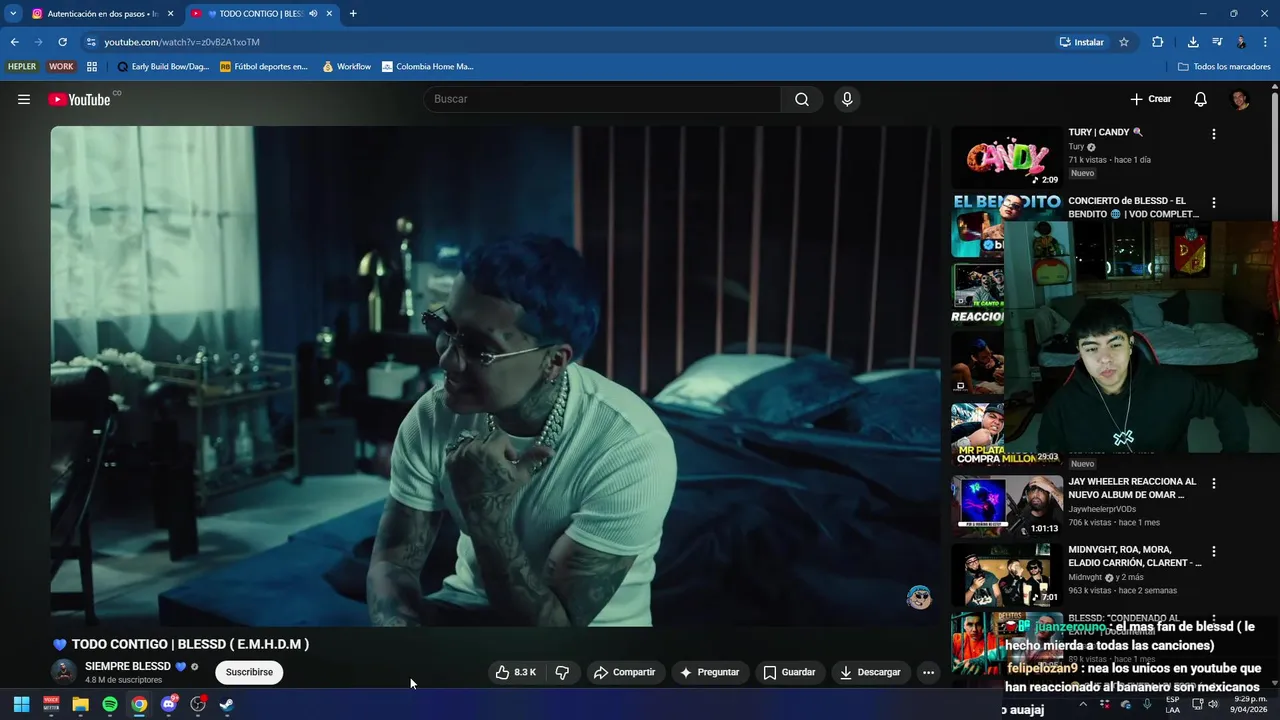Go back in browser history
The height and width of the screenshot is (720, 1280).
click(x=14, y=42)
